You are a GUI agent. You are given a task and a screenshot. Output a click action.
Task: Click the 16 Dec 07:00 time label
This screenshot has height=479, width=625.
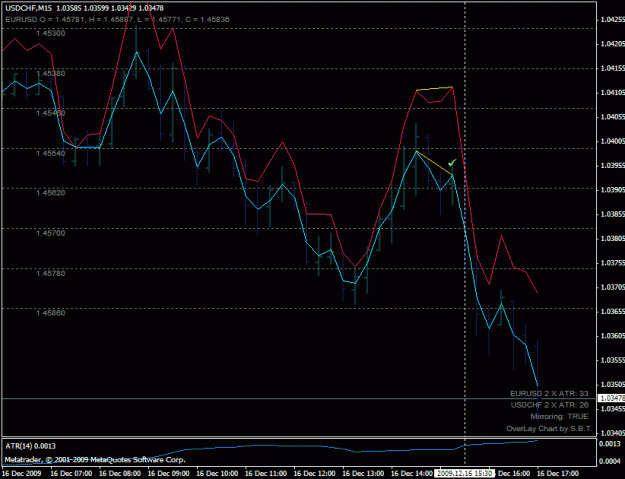71,473
